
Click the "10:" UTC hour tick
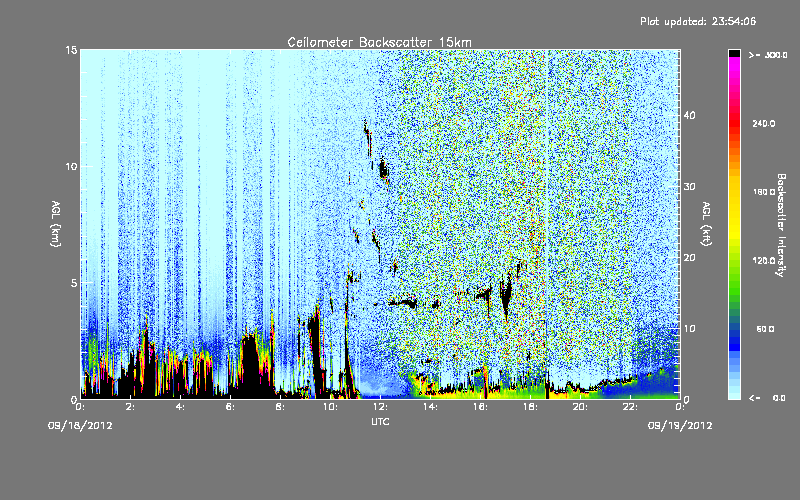tap(330, 407)
